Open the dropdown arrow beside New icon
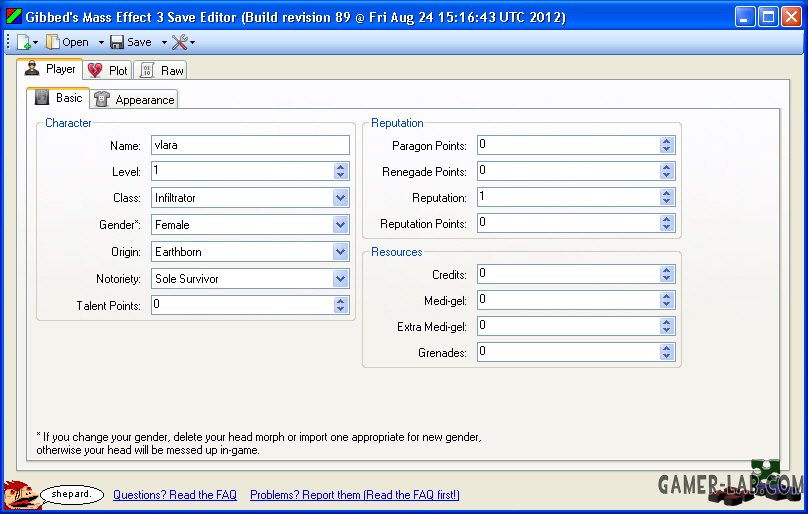 pos(35,42)
